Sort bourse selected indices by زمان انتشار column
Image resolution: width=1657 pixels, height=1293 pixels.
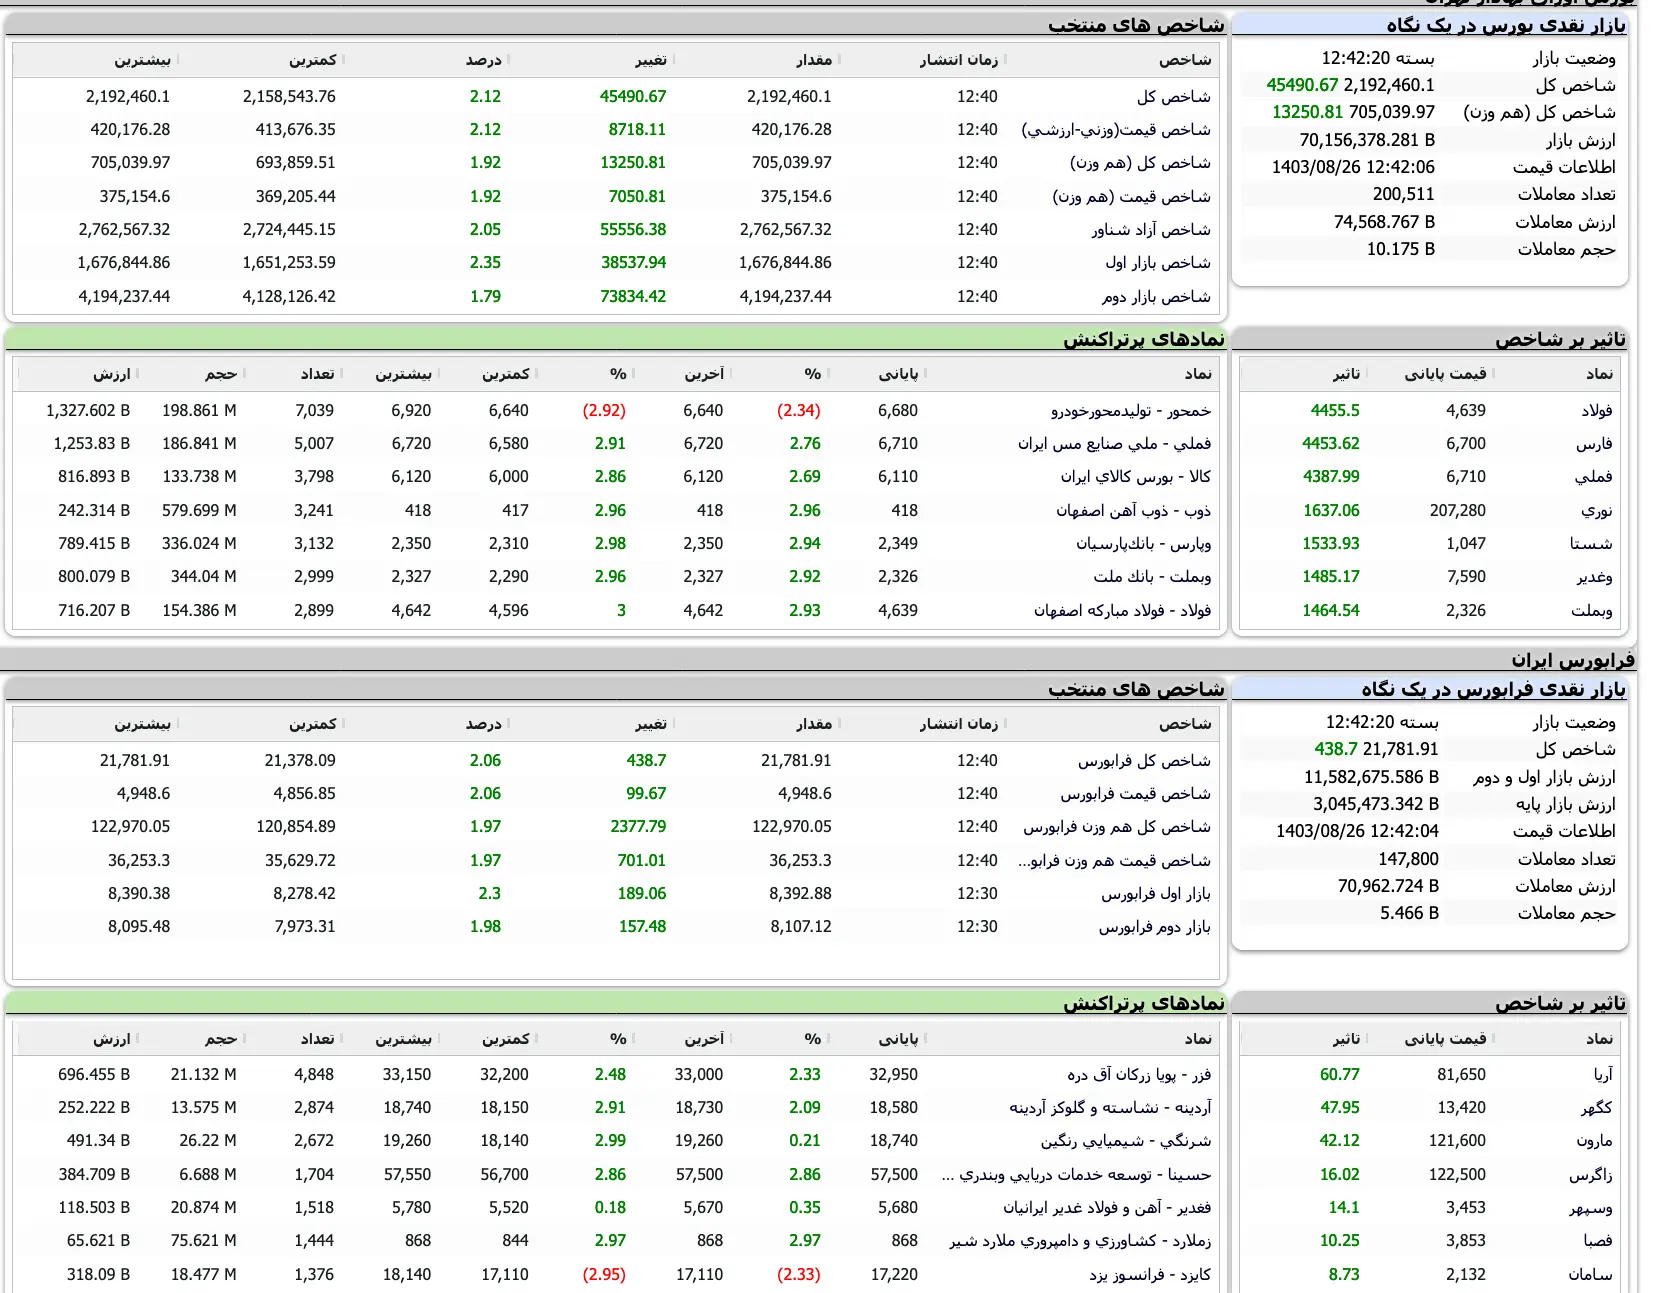[959, 60]
